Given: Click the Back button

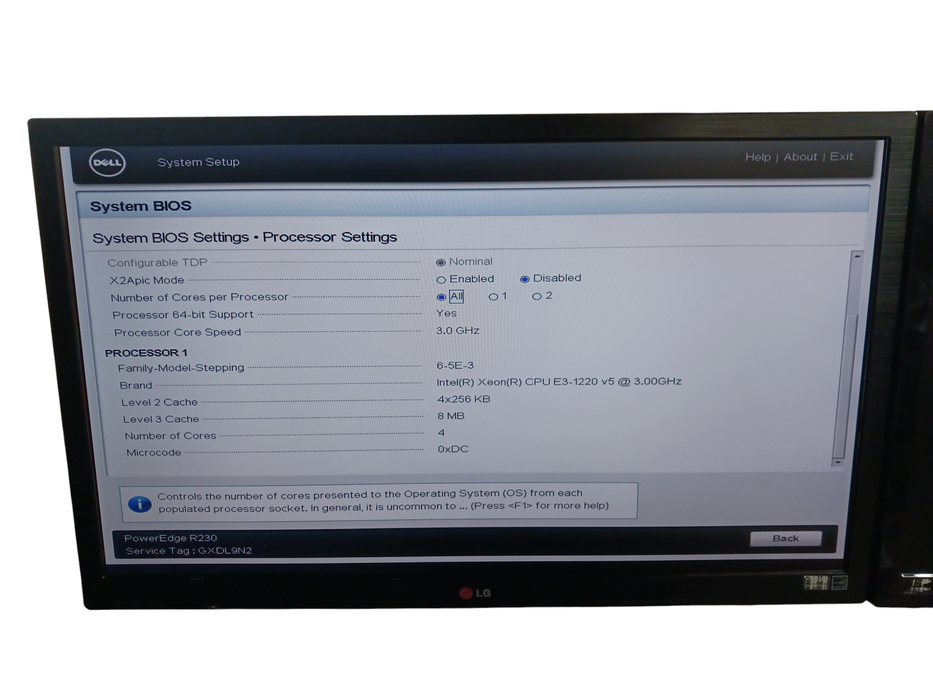Looking at the screenshot, I should pyautogui.click(x=785, y=538).
